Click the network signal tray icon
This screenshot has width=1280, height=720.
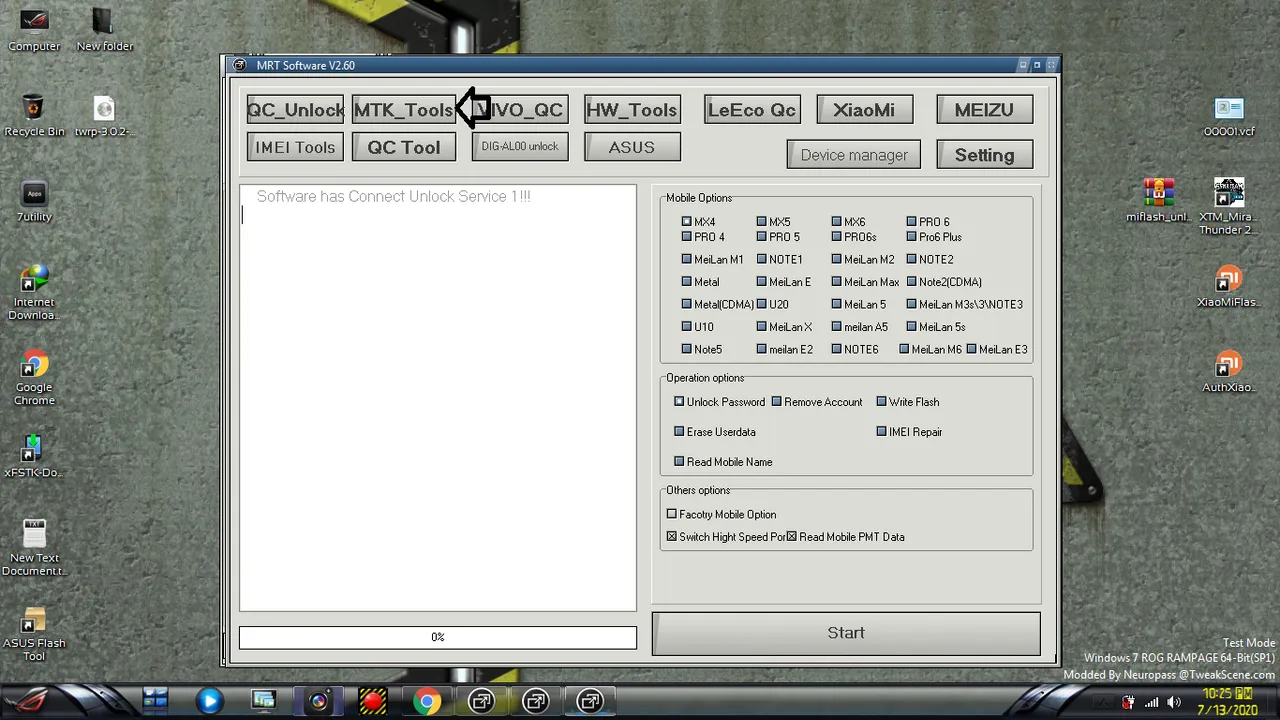point(1152,702)
